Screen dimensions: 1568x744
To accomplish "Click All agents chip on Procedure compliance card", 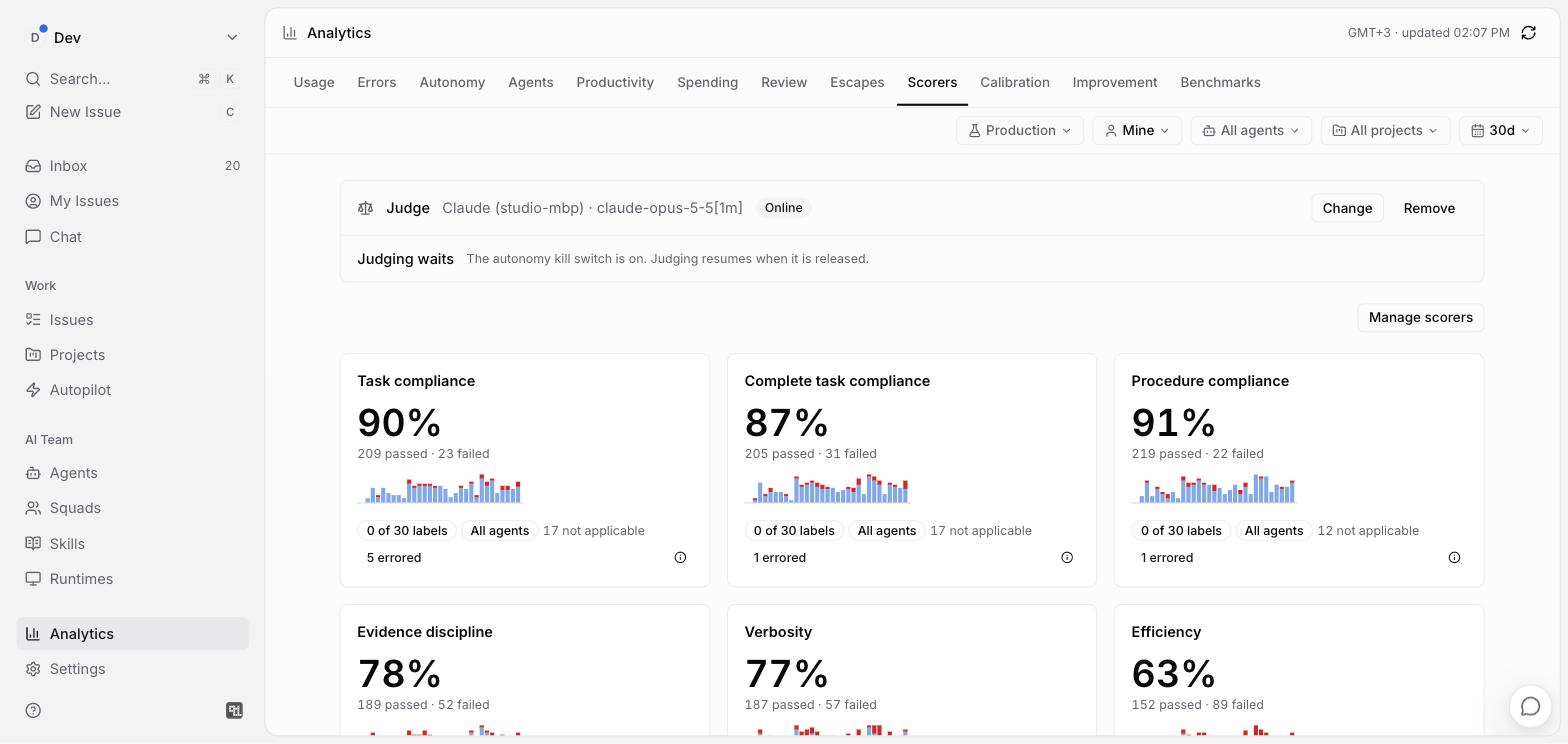I will point(1274,531).
